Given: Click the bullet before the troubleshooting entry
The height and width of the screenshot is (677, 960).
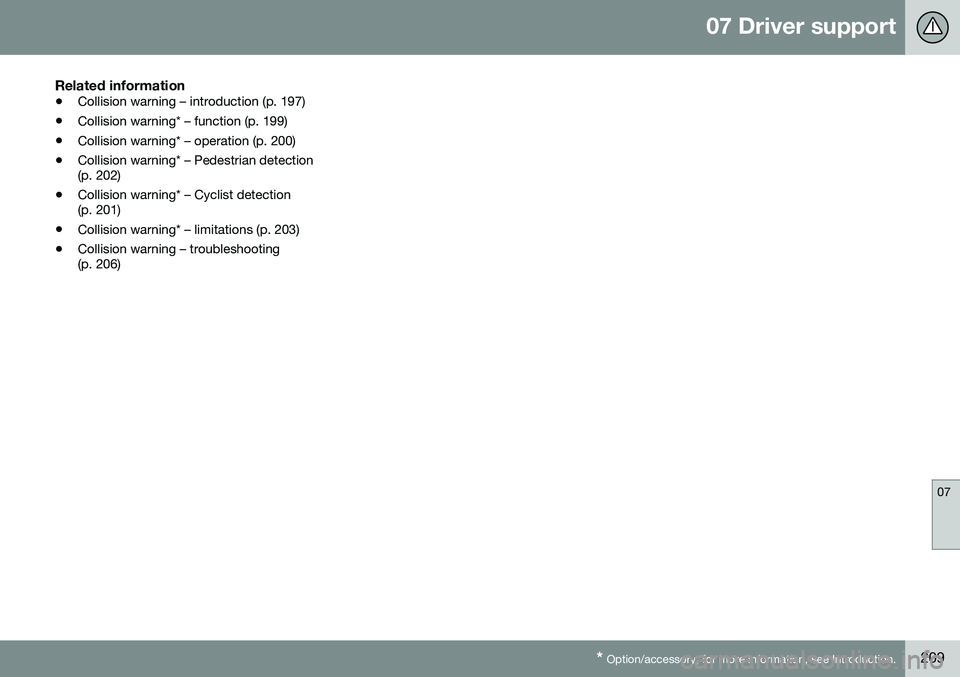Looking at the screenshot, I should pos(61,248).
